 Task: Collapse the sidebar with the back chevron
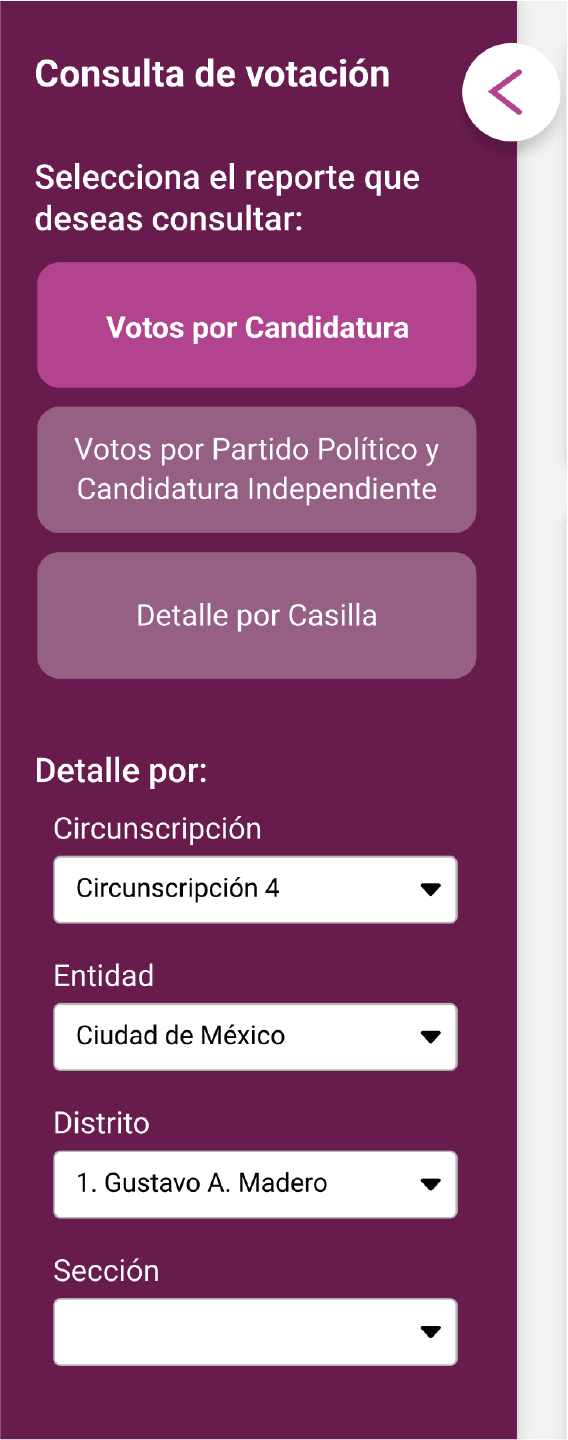pos(510,92)
